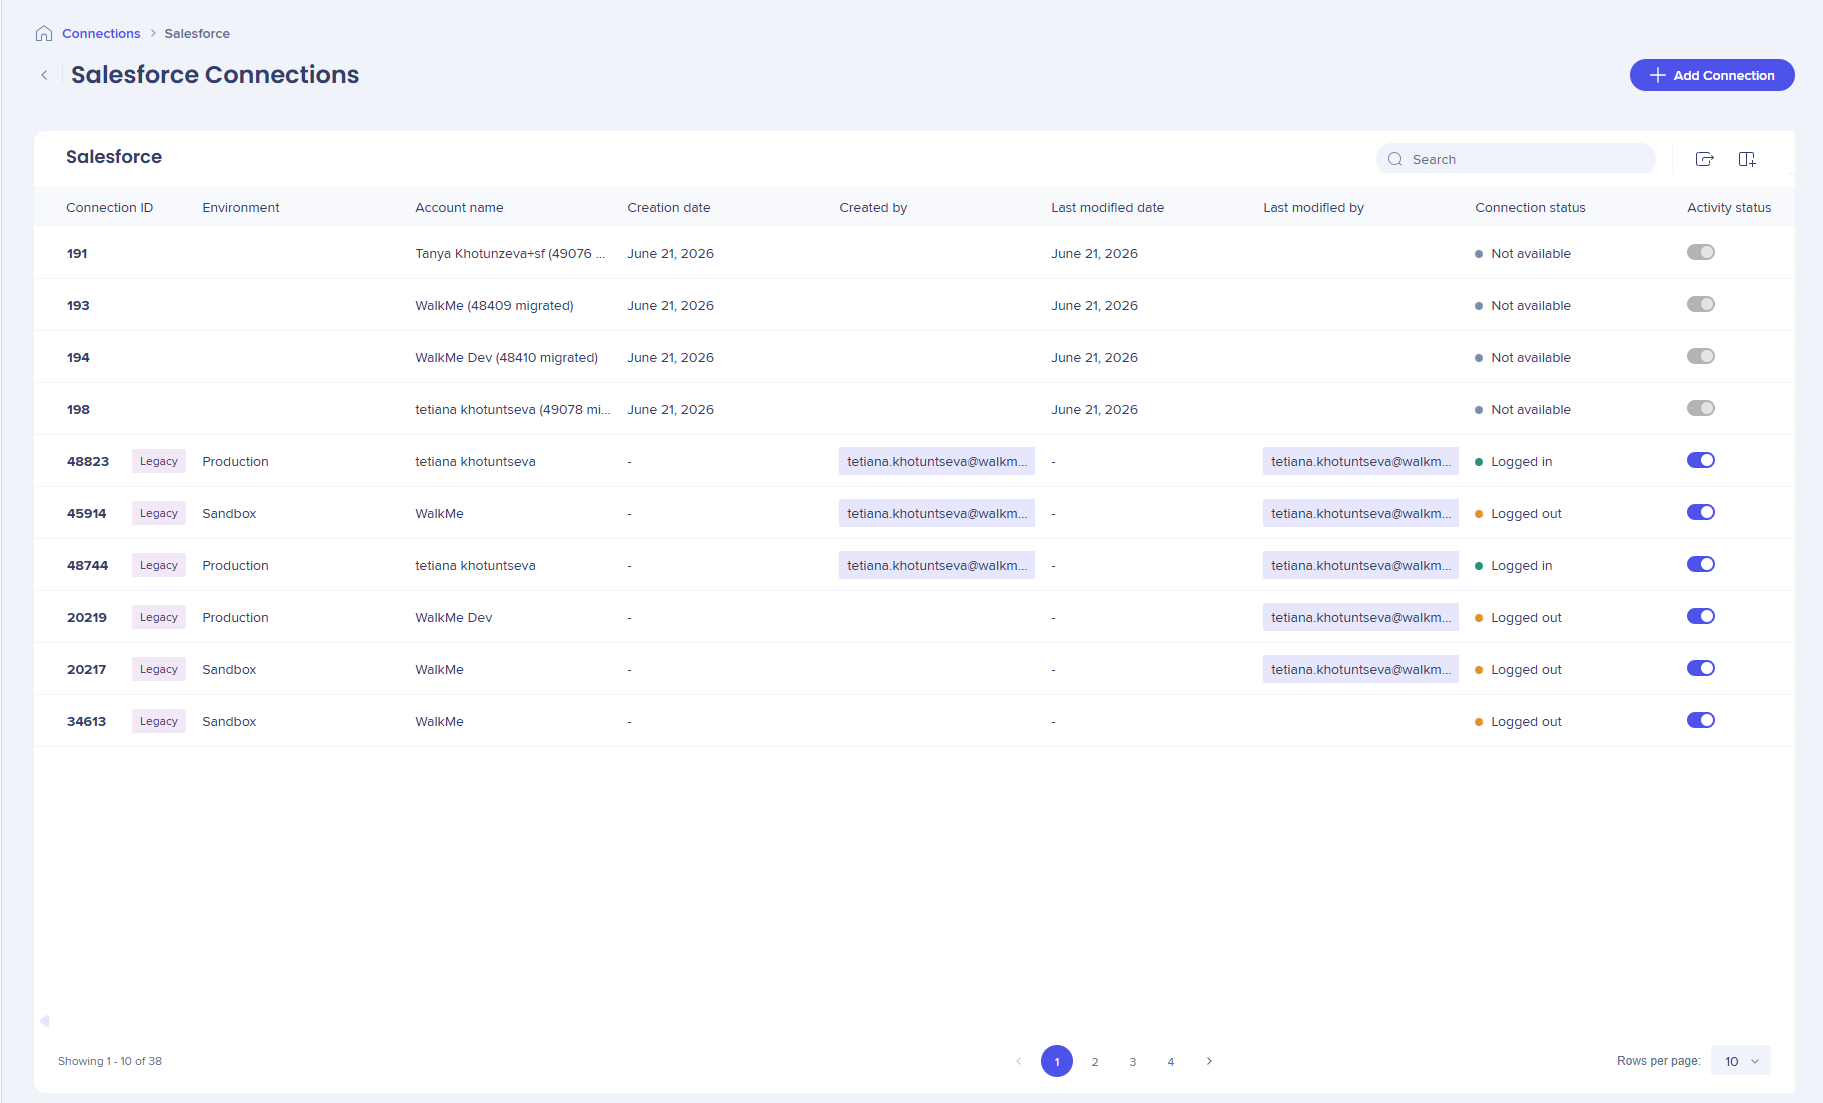
Task: Go back using arrow beside Salesforce Connections
Action: coord(44,75)
